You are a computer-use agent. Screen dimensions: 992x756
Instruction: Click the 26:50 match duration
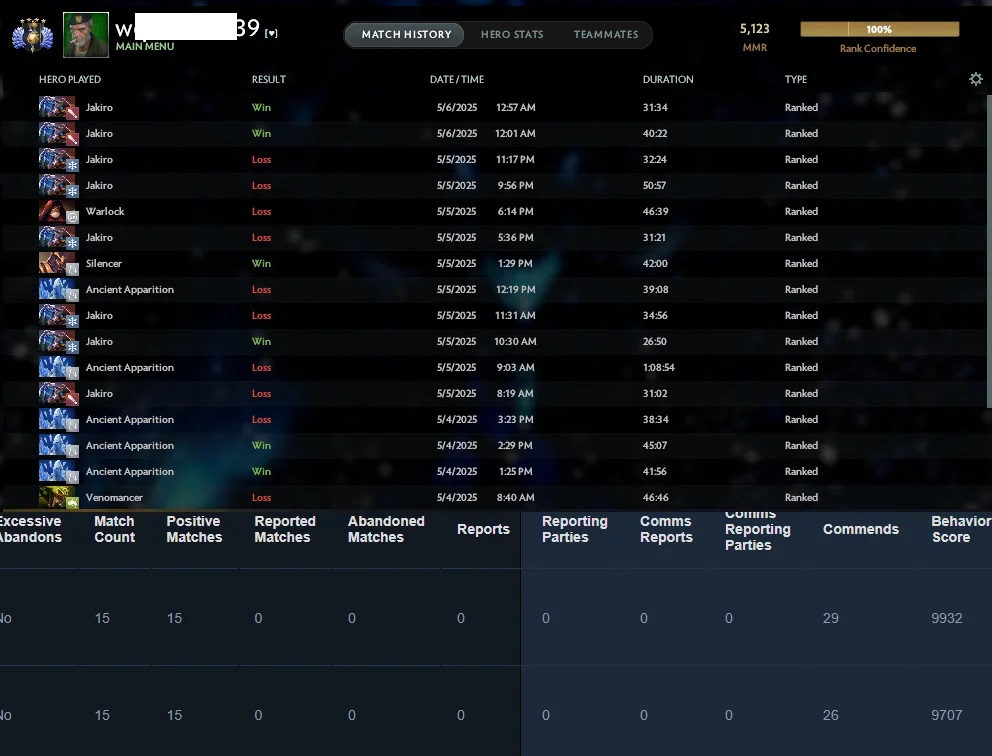pos(655,342)
